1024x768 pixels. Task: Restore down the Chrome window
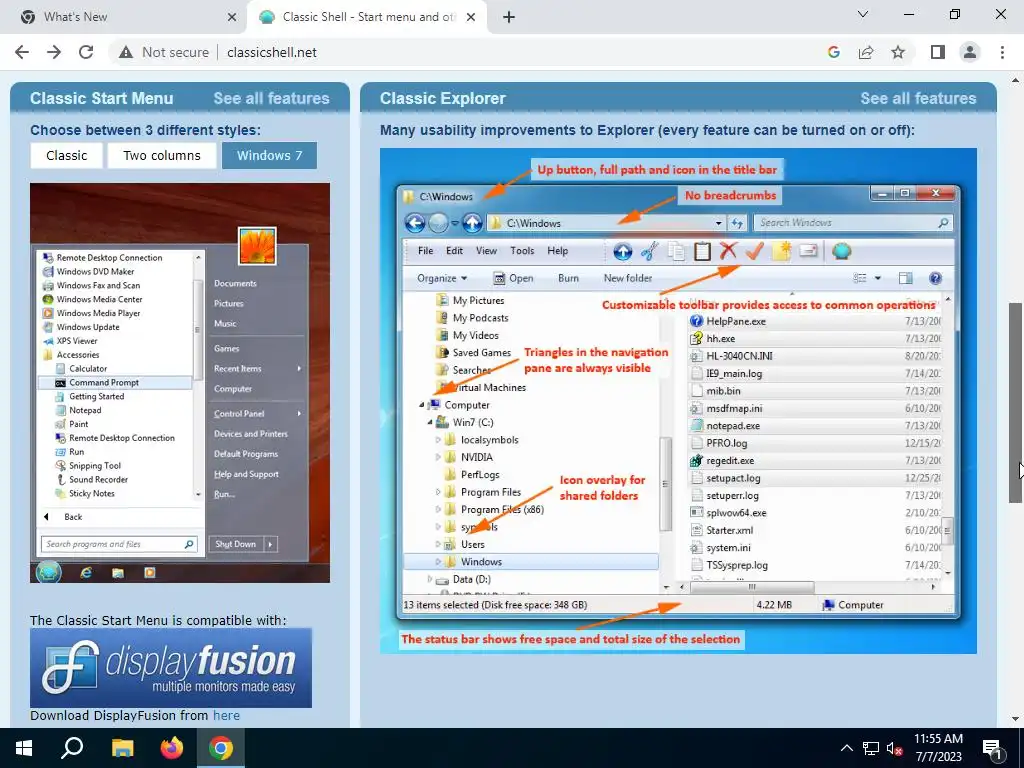pyautogui.click(x=955, y=14)
